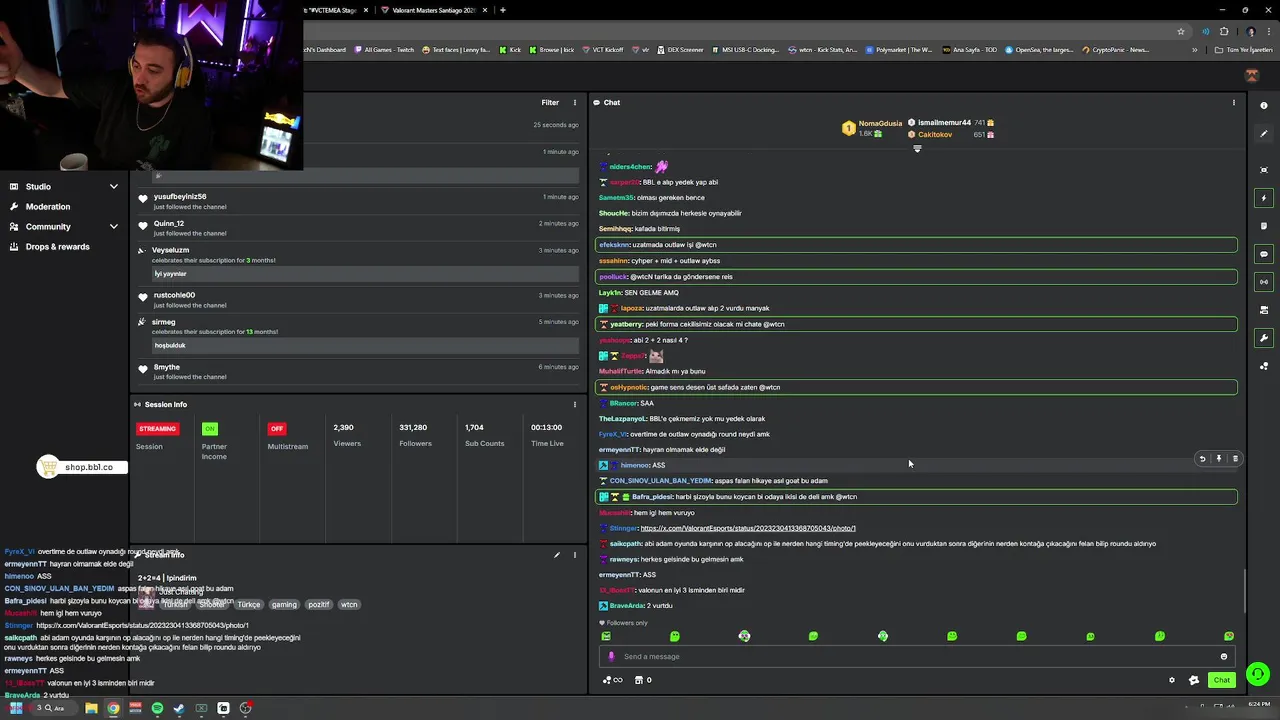Open the All Games - Twitch bookmark

384,50
